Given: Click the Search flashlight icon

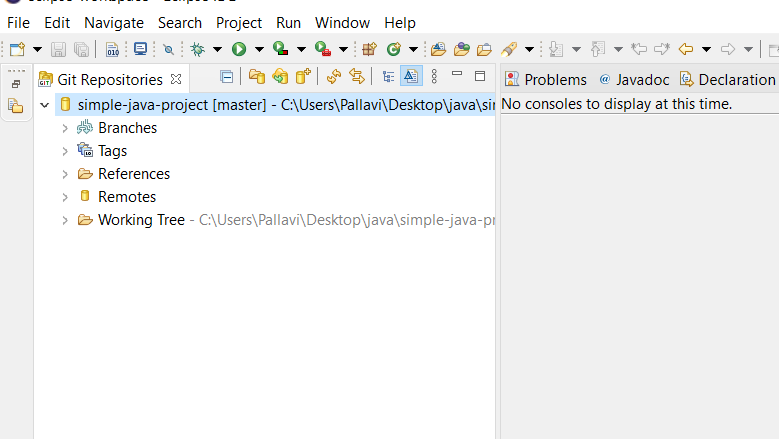Looking at the screenshot, I should [x=509, y=49].
